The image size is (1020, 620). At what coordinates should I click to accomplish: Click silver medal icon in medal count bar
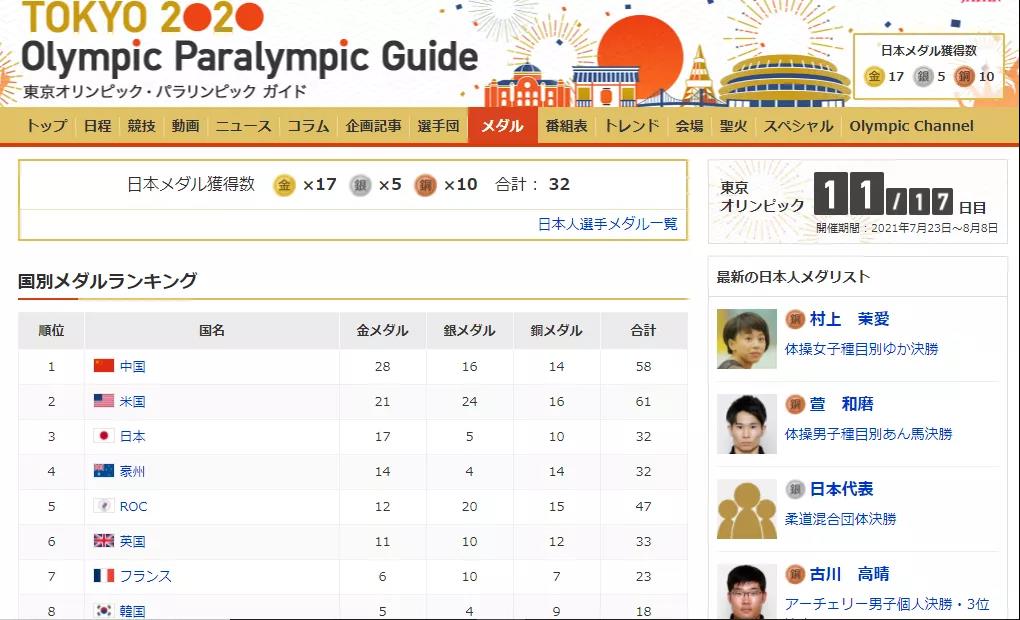pos(360,185)
